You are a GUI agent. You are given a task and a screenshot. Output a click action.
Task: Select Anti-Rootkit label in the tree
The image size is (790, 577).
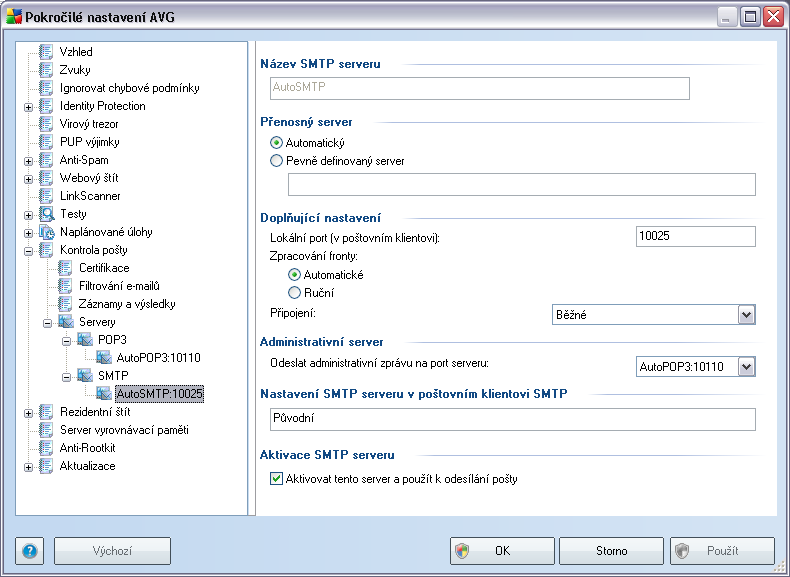pyautogui.click(x=88, y=448)
